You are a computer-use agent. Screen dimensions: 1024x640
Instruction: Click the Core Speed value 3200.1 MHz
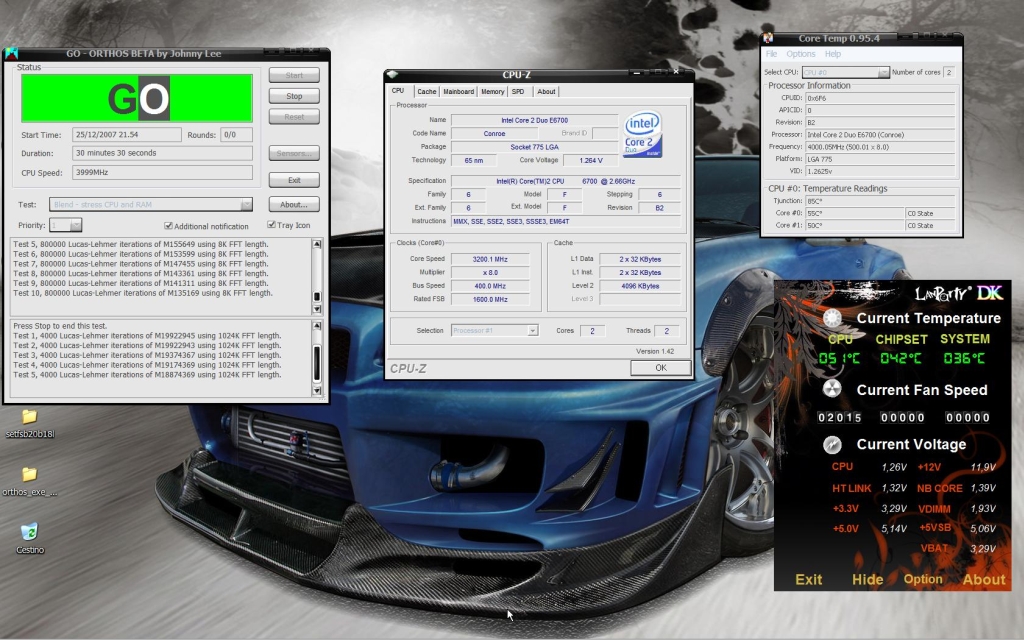[490, 259]
